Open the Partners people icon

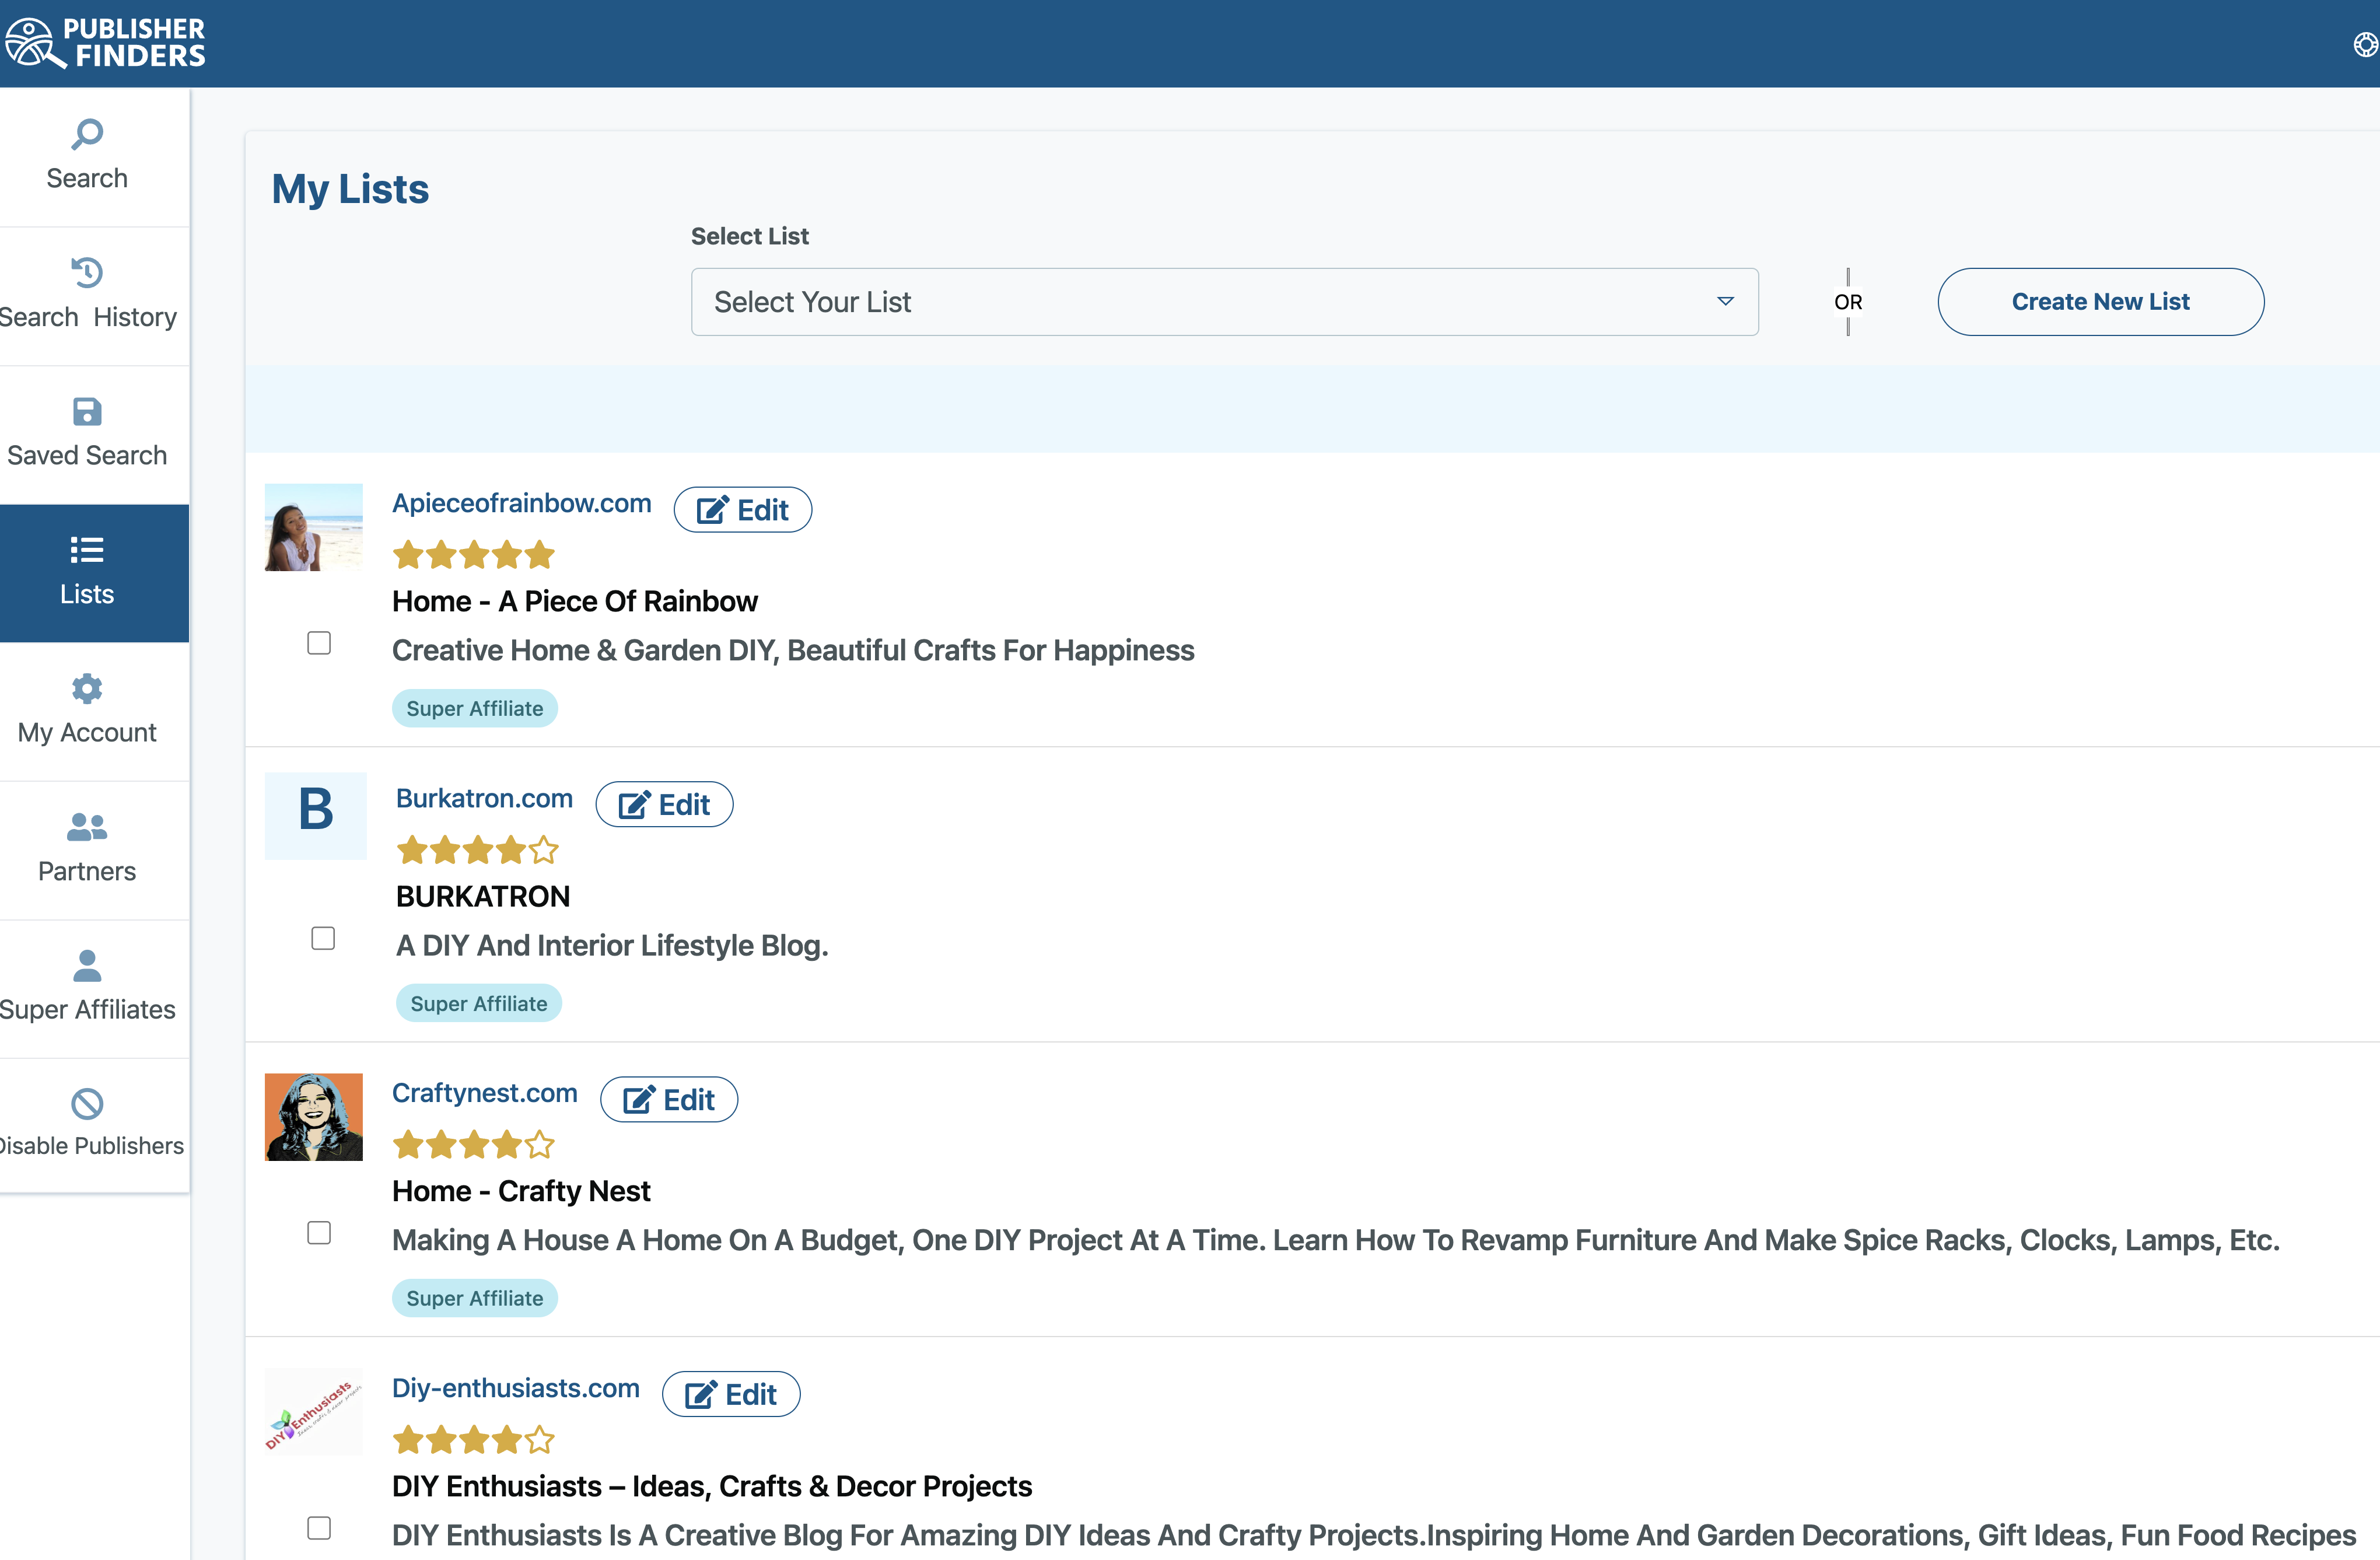[x=87, y=827]
